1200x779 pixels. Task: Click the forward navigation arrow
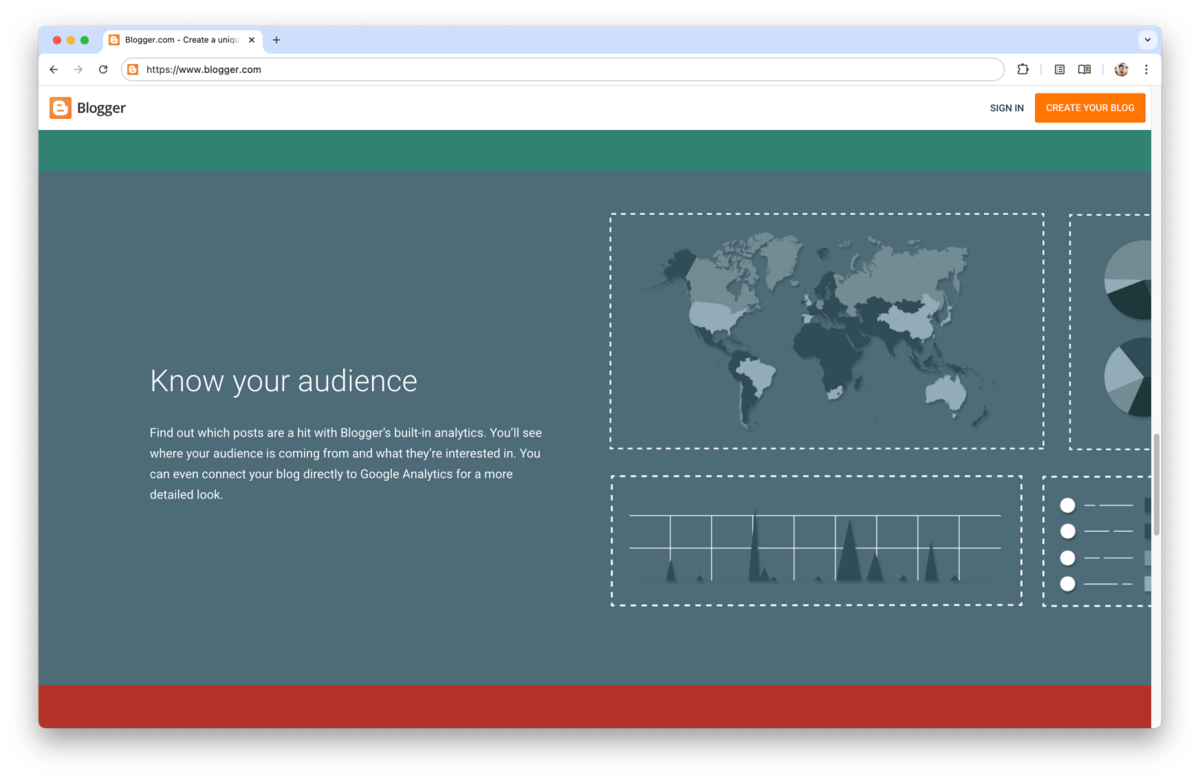click(x=78, y=69)
